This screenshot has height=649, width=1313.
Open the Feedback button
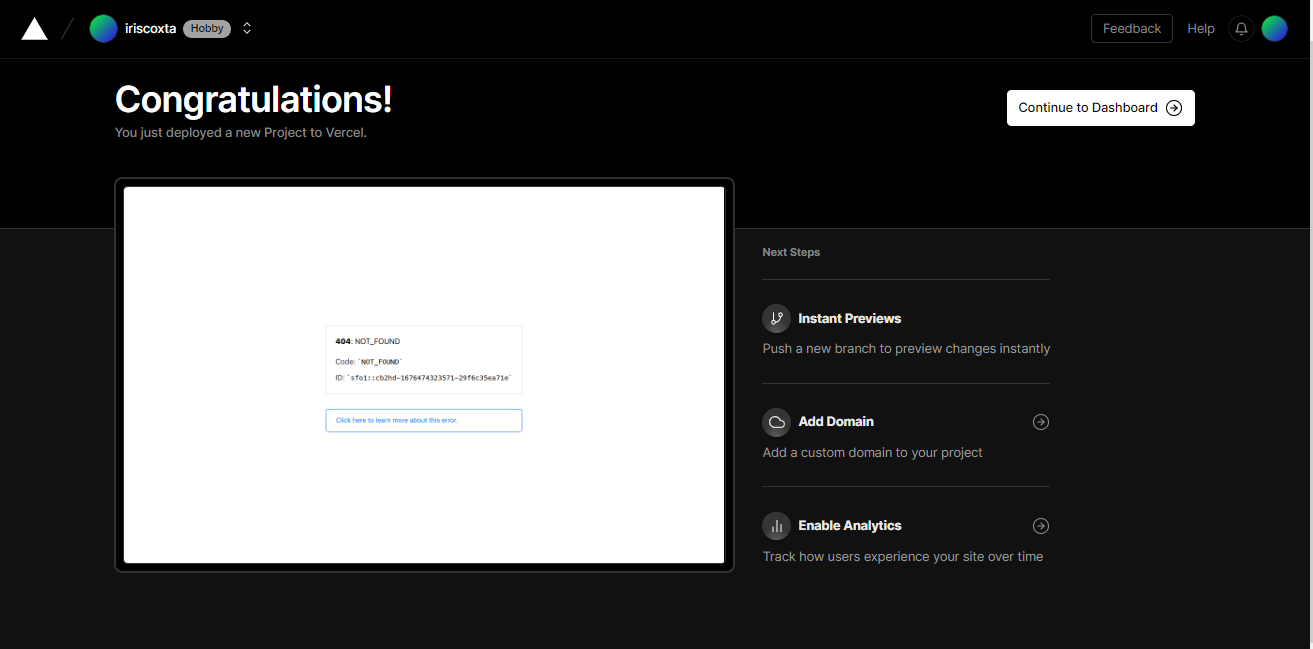click(x=1131, y=29)
